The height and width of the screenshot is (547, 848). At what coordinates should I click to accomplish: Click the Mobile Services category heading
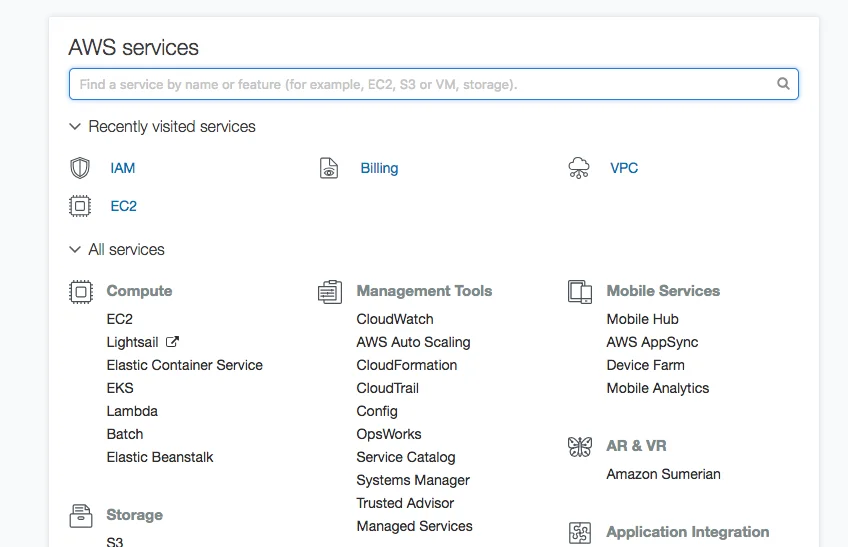[663, 291]
